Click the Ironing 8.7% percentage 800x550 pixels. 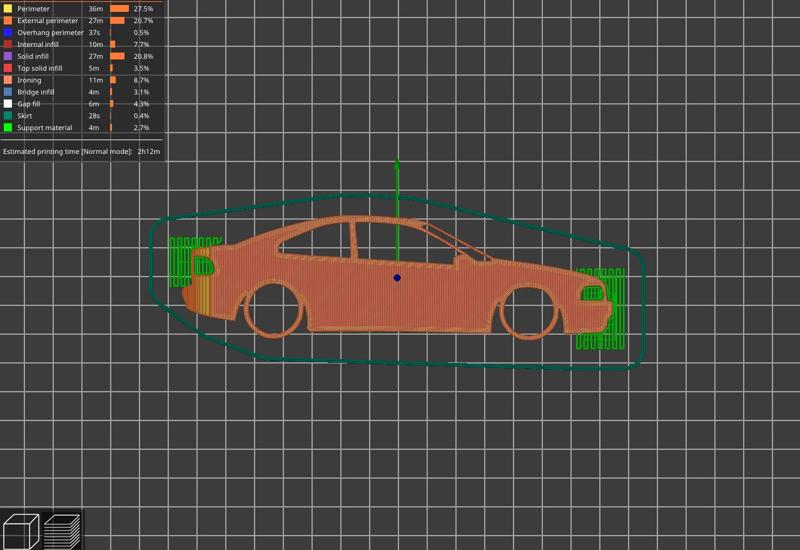[x=141, y=80]
